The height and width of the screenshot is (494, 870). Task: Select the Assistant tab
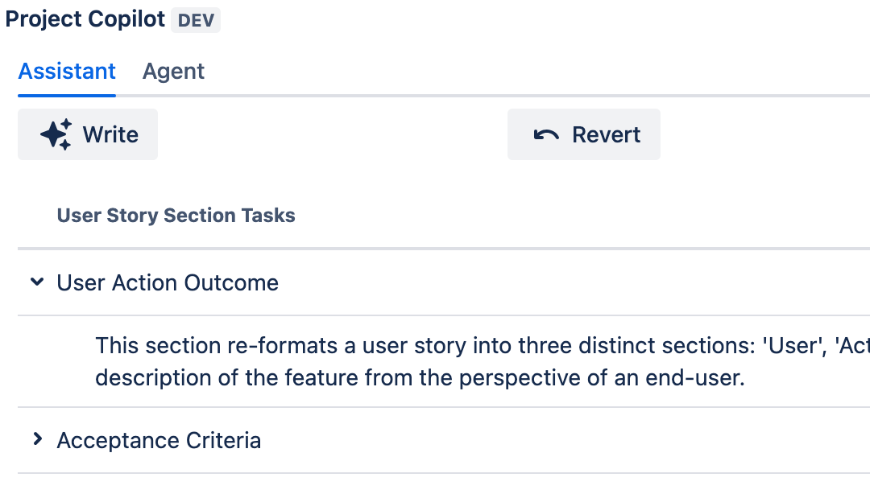[67, 72]
